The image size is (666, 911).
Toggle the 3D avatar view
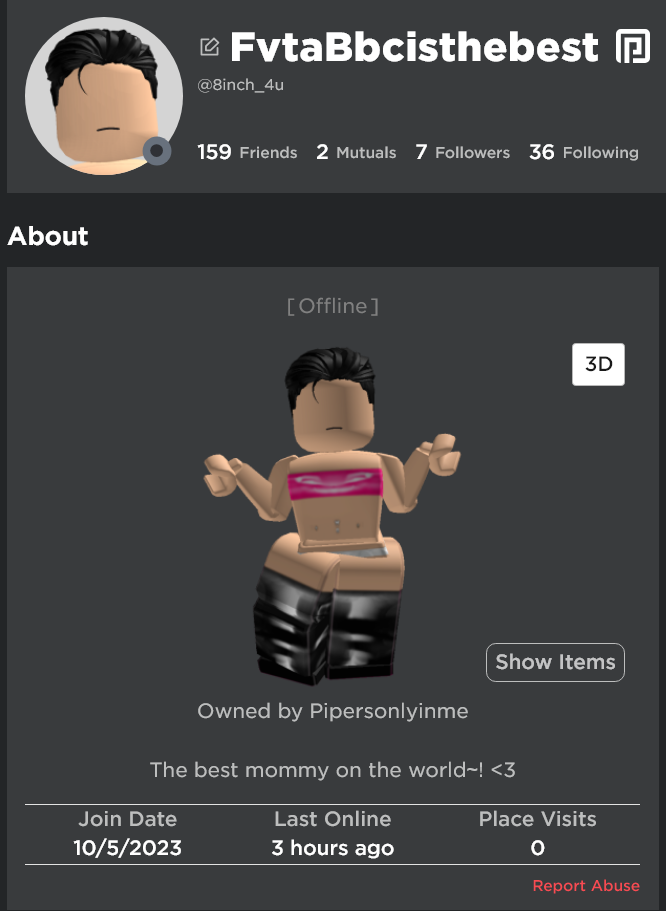[x=598, y=364]
